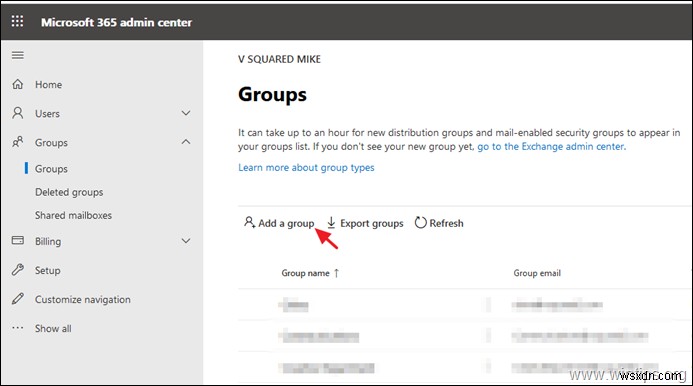Click the Groups page heading
The image size is (693, 386).
tap(272, 95)
